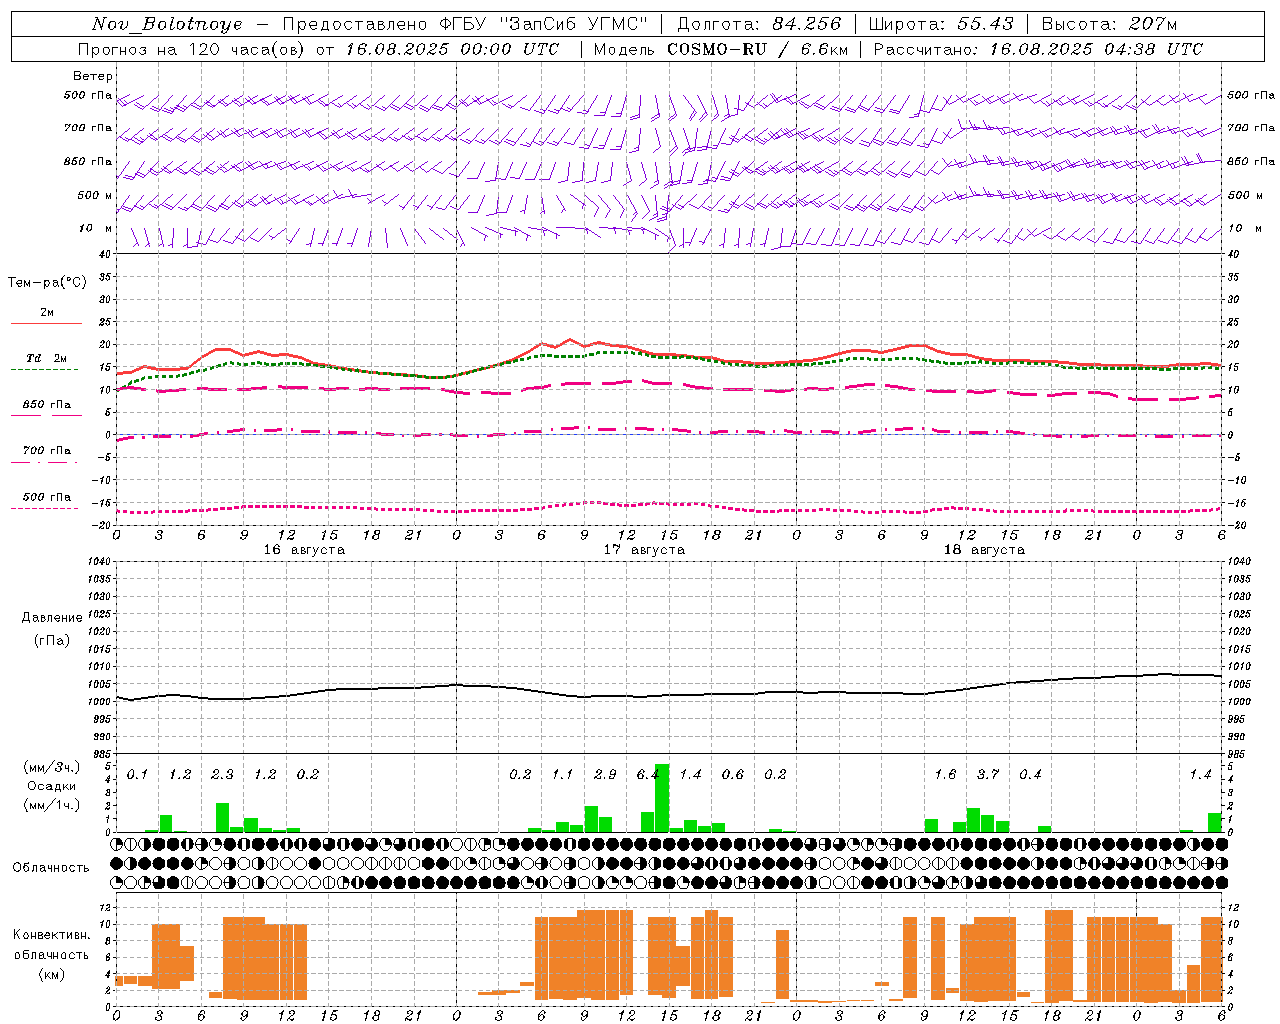
Task: Click the line sample under '850 гПа' temperature legend
Action: click(x=46, y=415)
